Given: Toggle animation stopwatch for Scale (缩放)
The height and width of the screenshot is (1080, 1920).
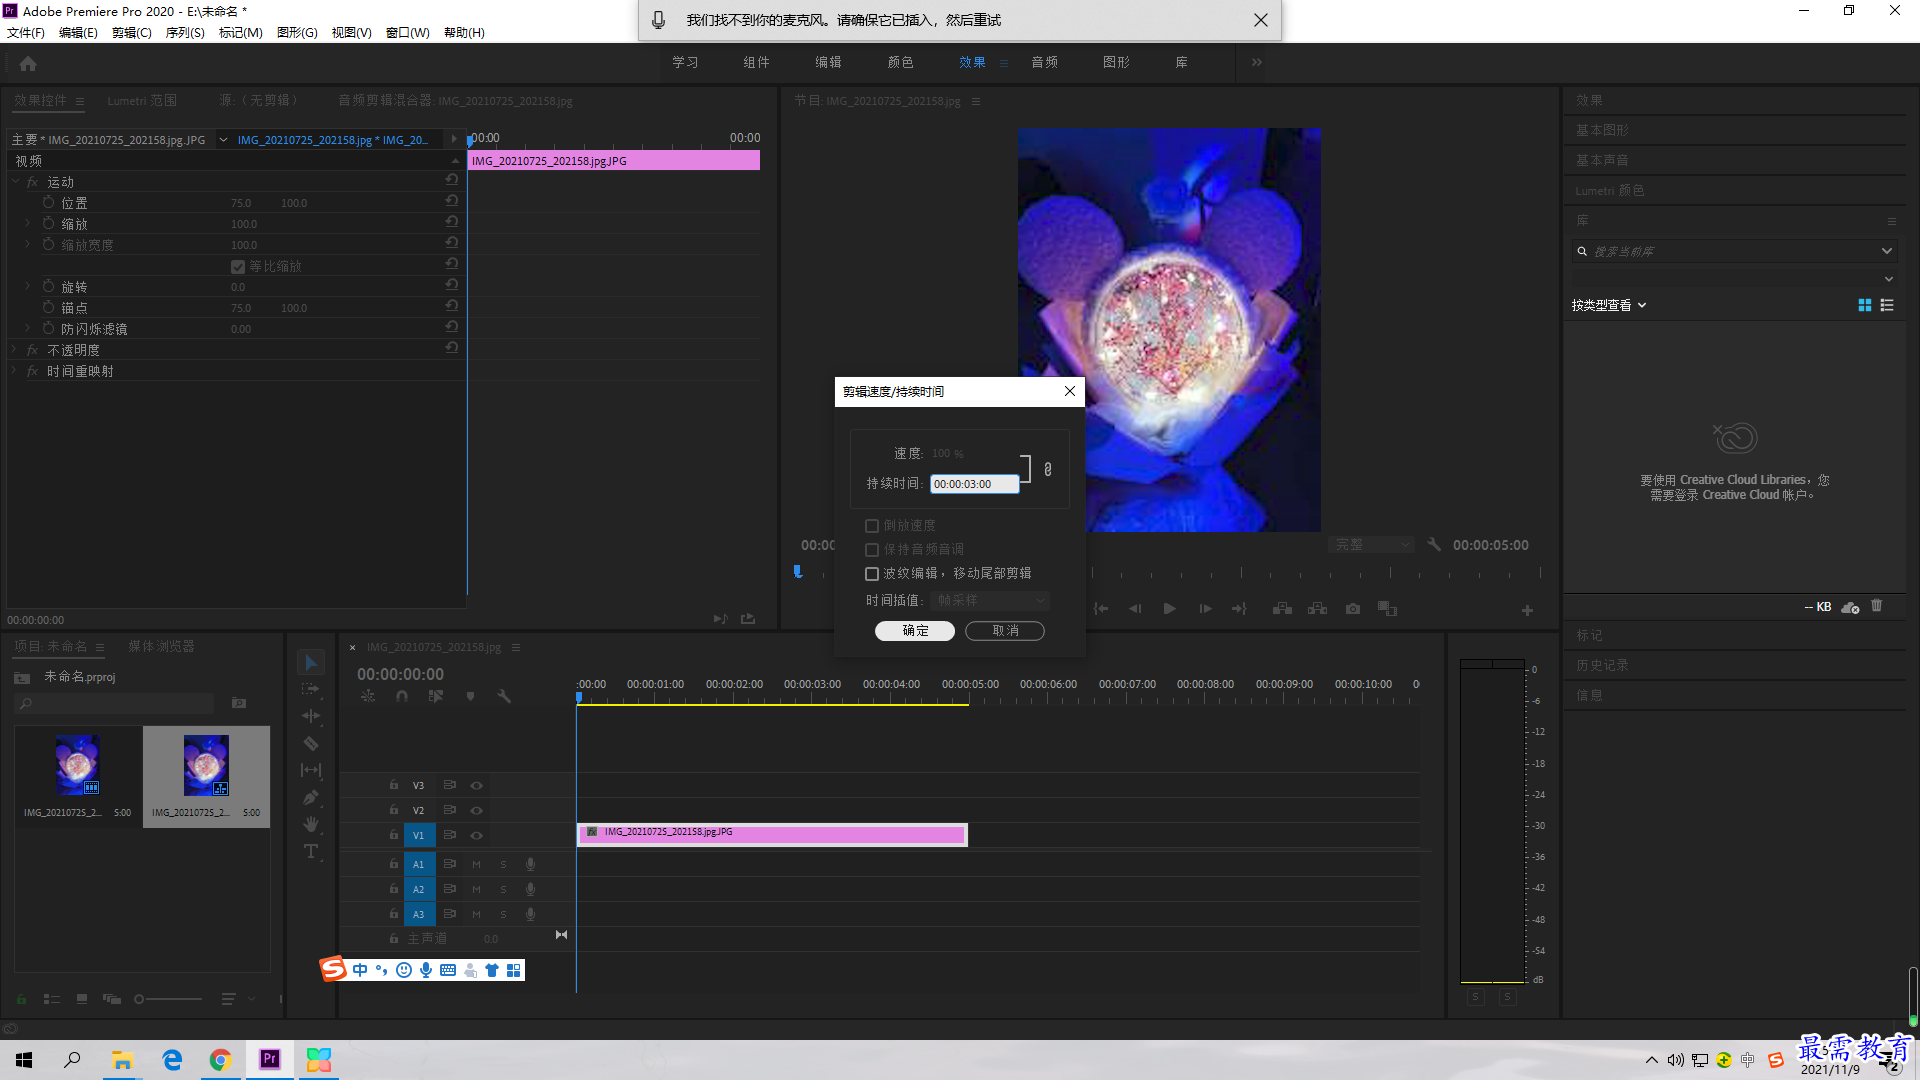Looking at the screenshot, I should point(48,223).
